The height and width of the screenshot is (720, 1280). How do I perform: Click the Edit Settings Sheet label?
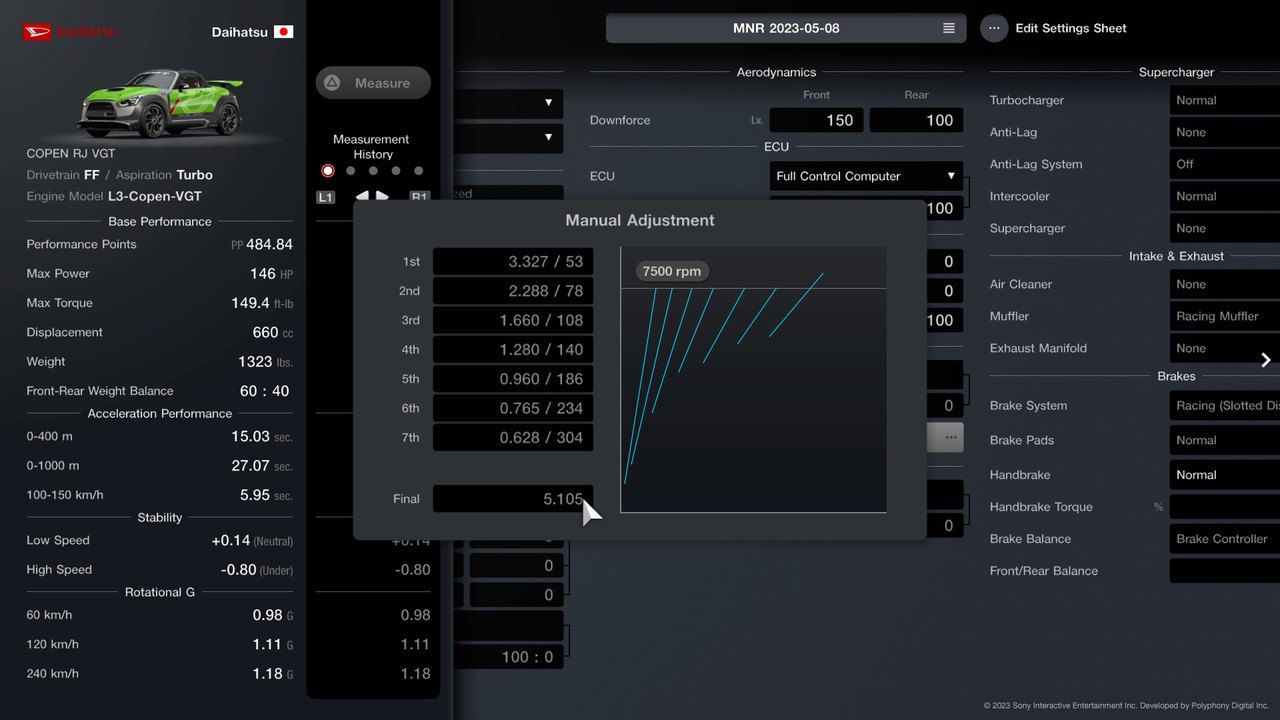[1071, 28]
